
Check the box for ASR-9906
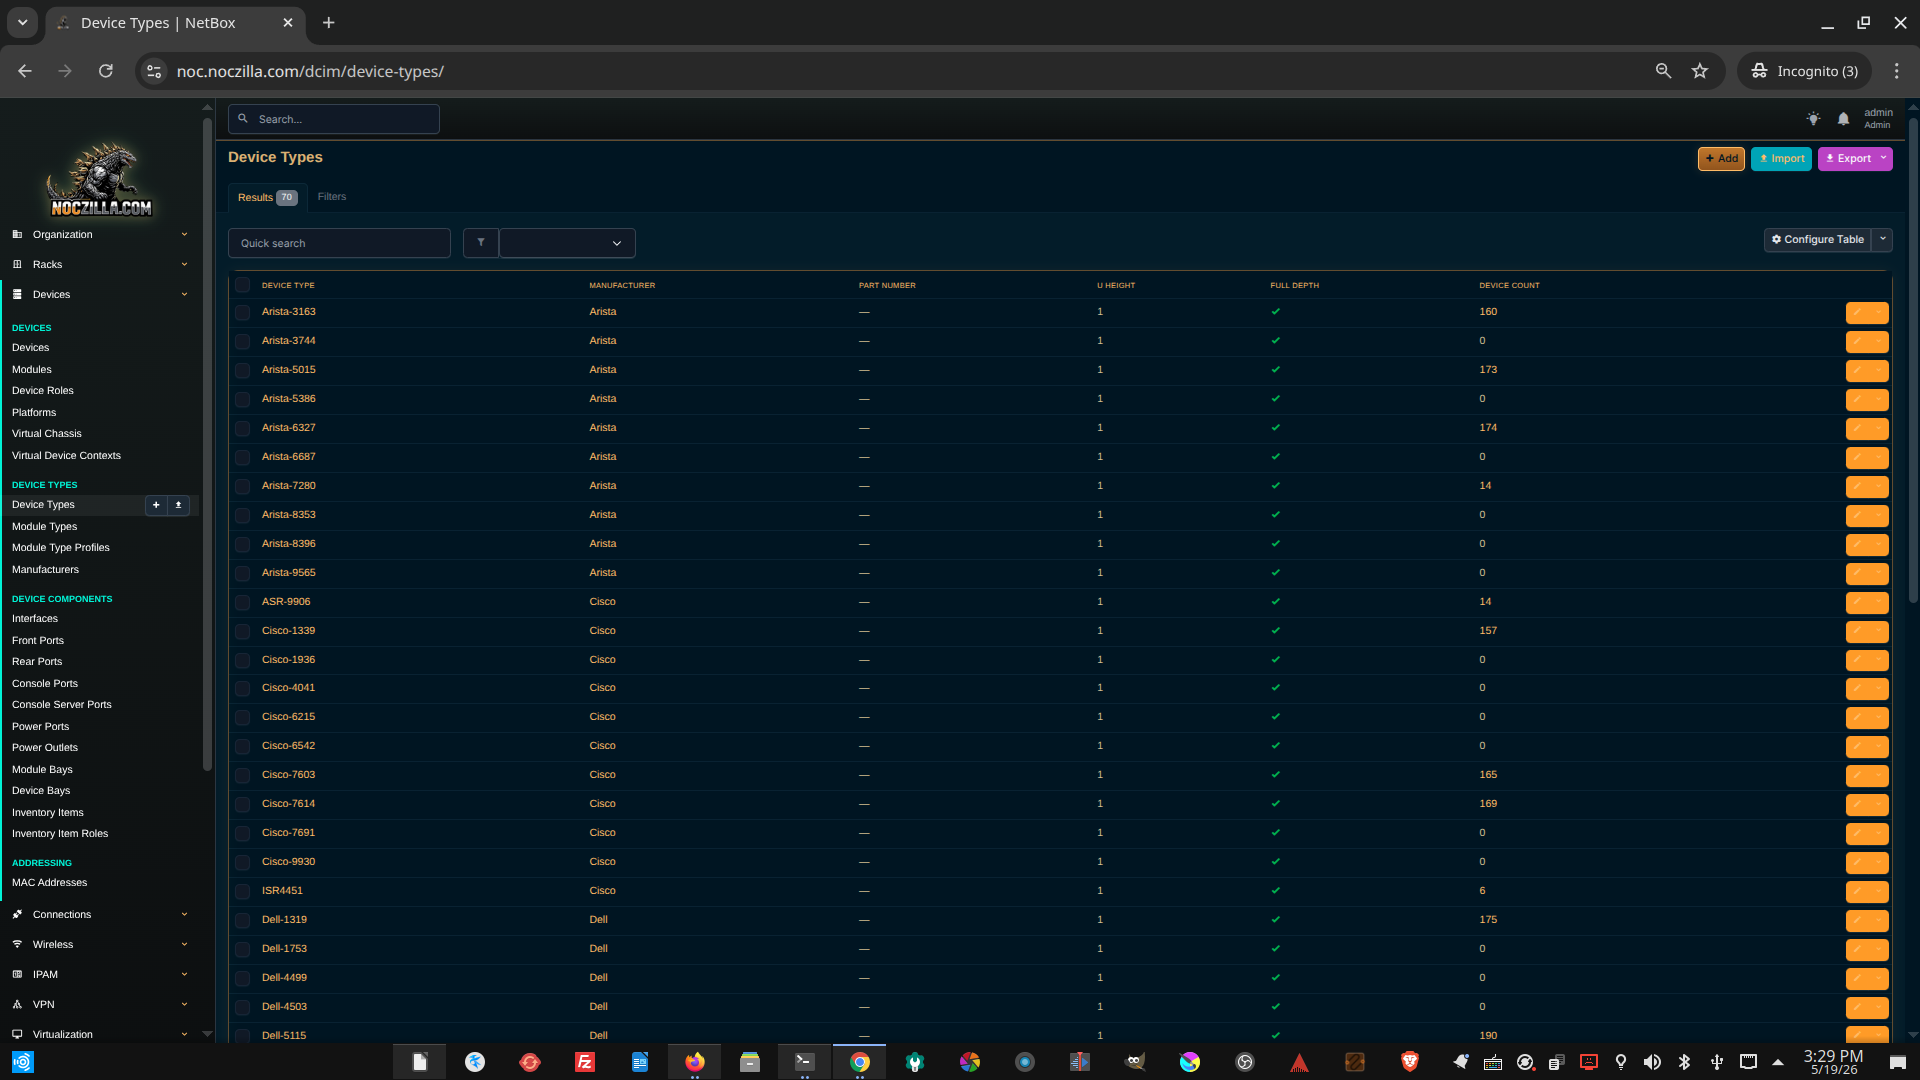[x=243, y=603]
